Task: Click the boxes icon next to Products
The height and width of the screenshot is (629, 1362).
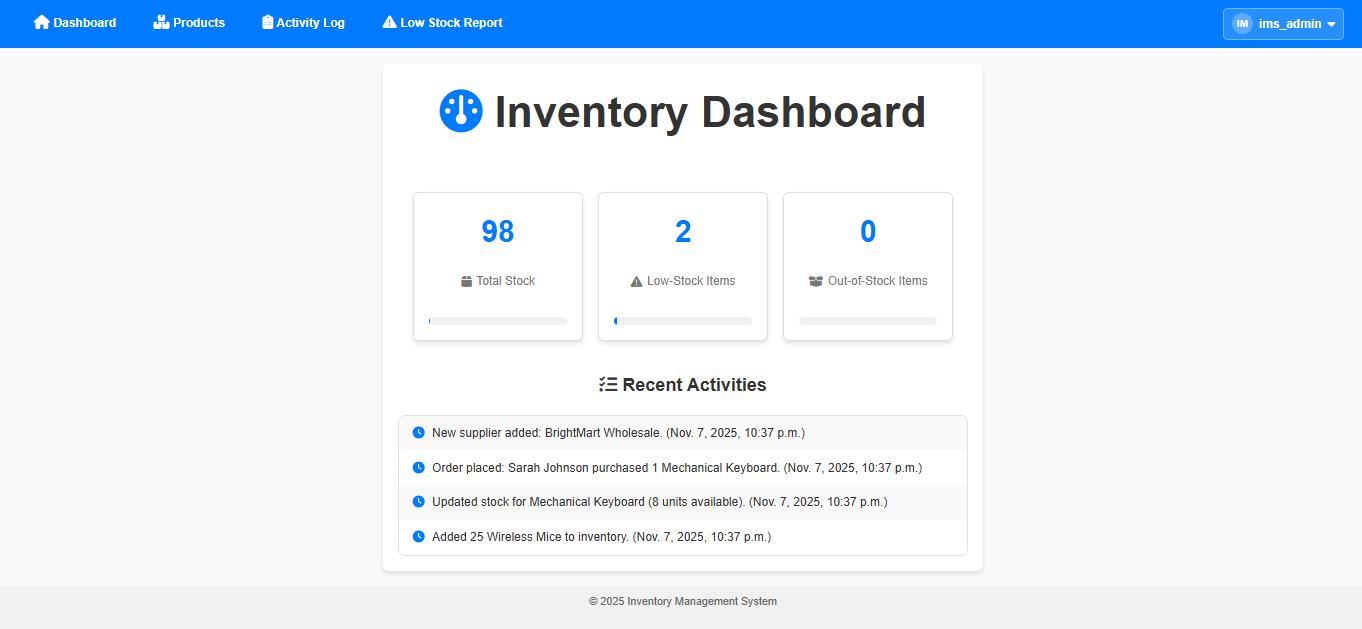Action: point(161,22)
